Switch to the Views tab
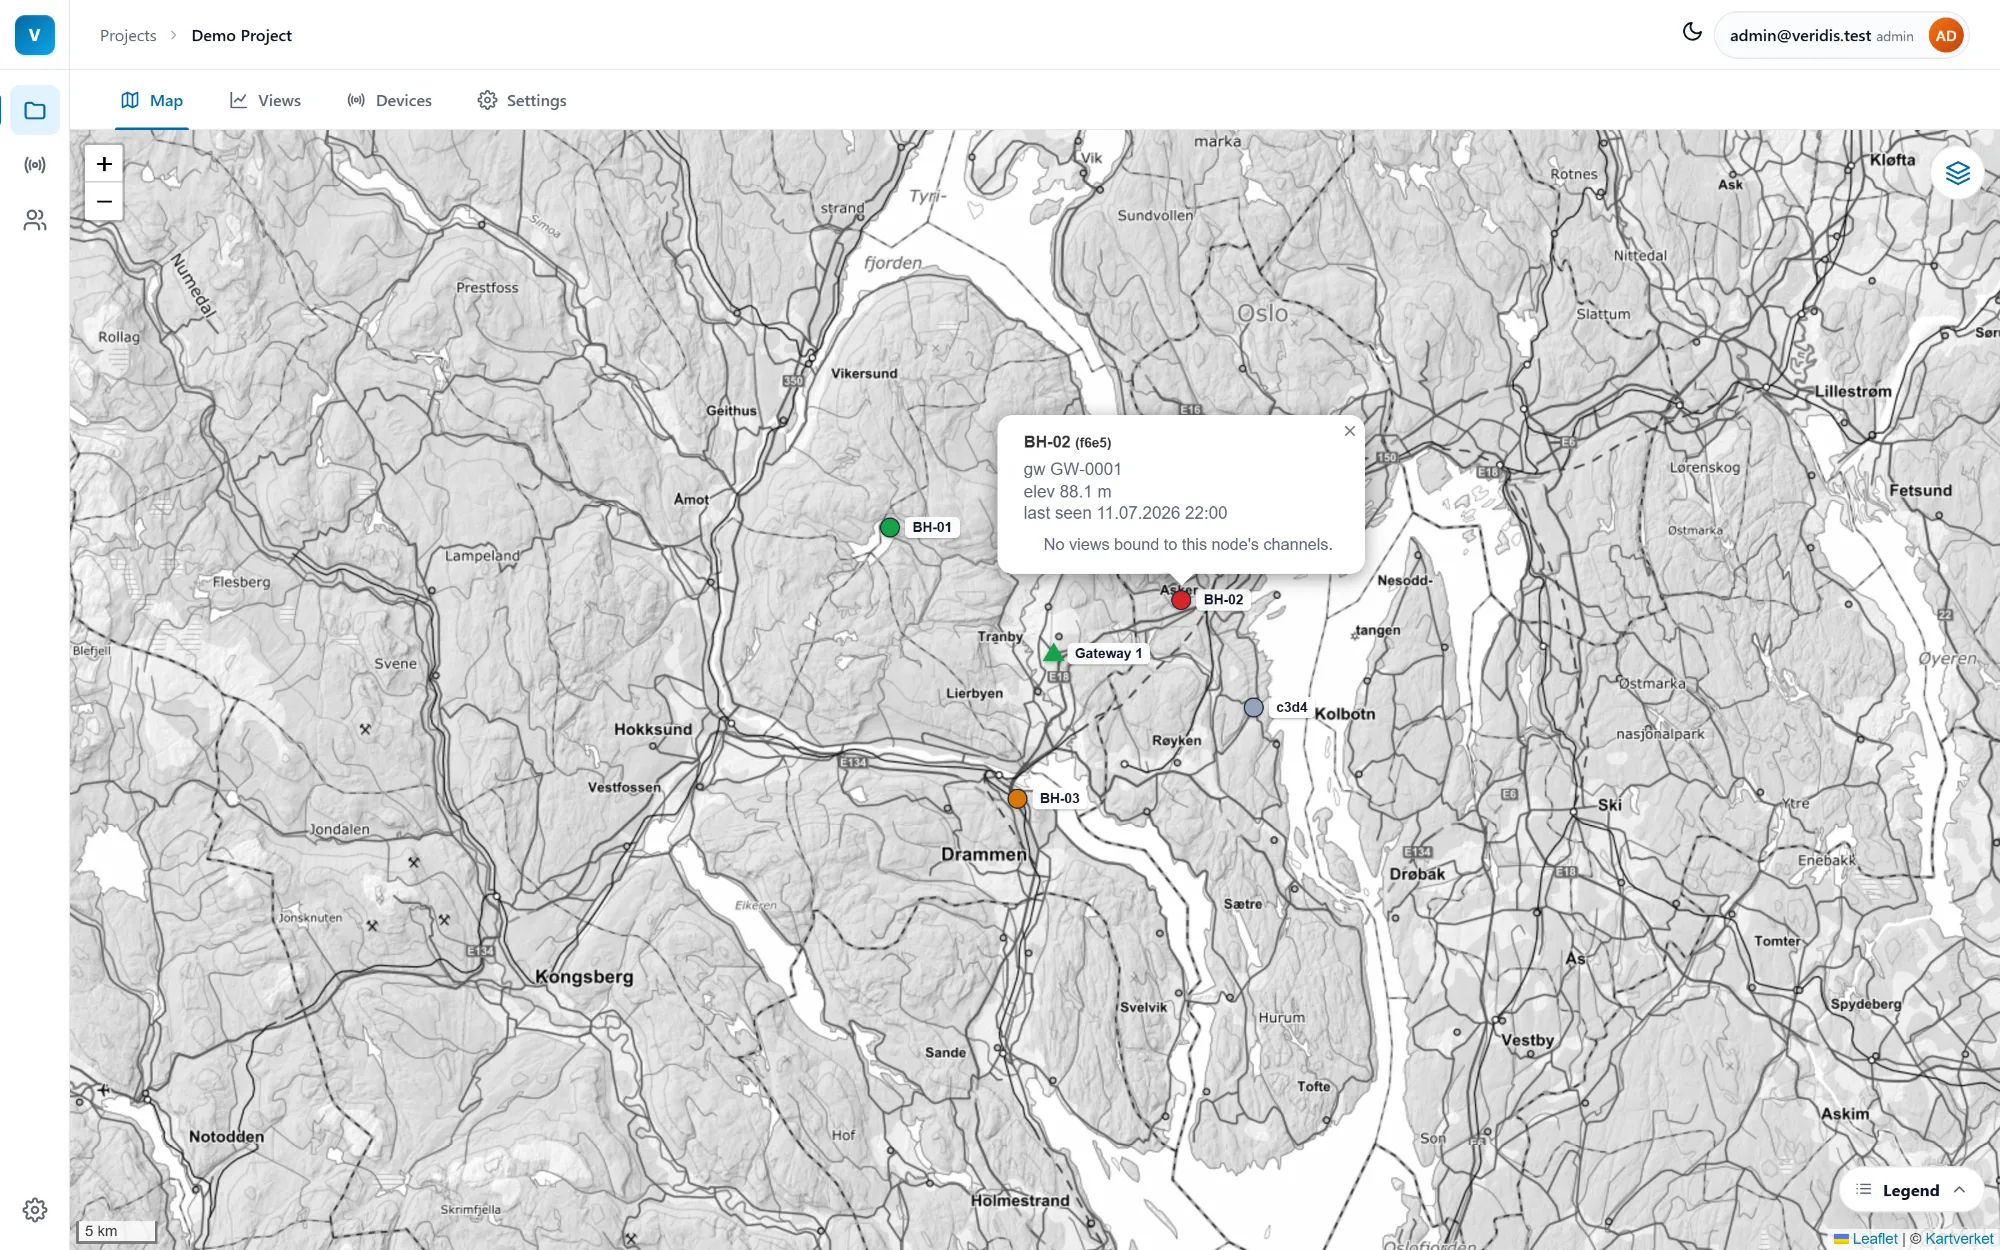The image size is (2000, 1250). point(265,100)
